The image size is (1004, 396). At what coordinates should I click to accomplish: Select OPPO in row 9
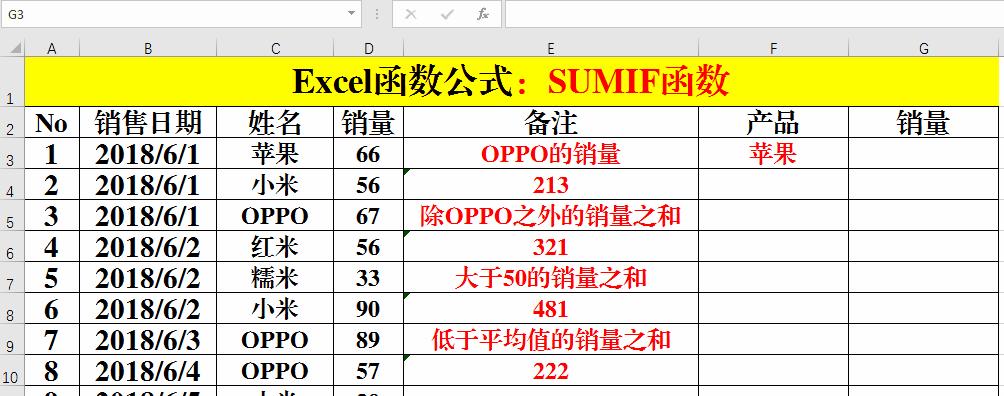(x=275, y=340)
